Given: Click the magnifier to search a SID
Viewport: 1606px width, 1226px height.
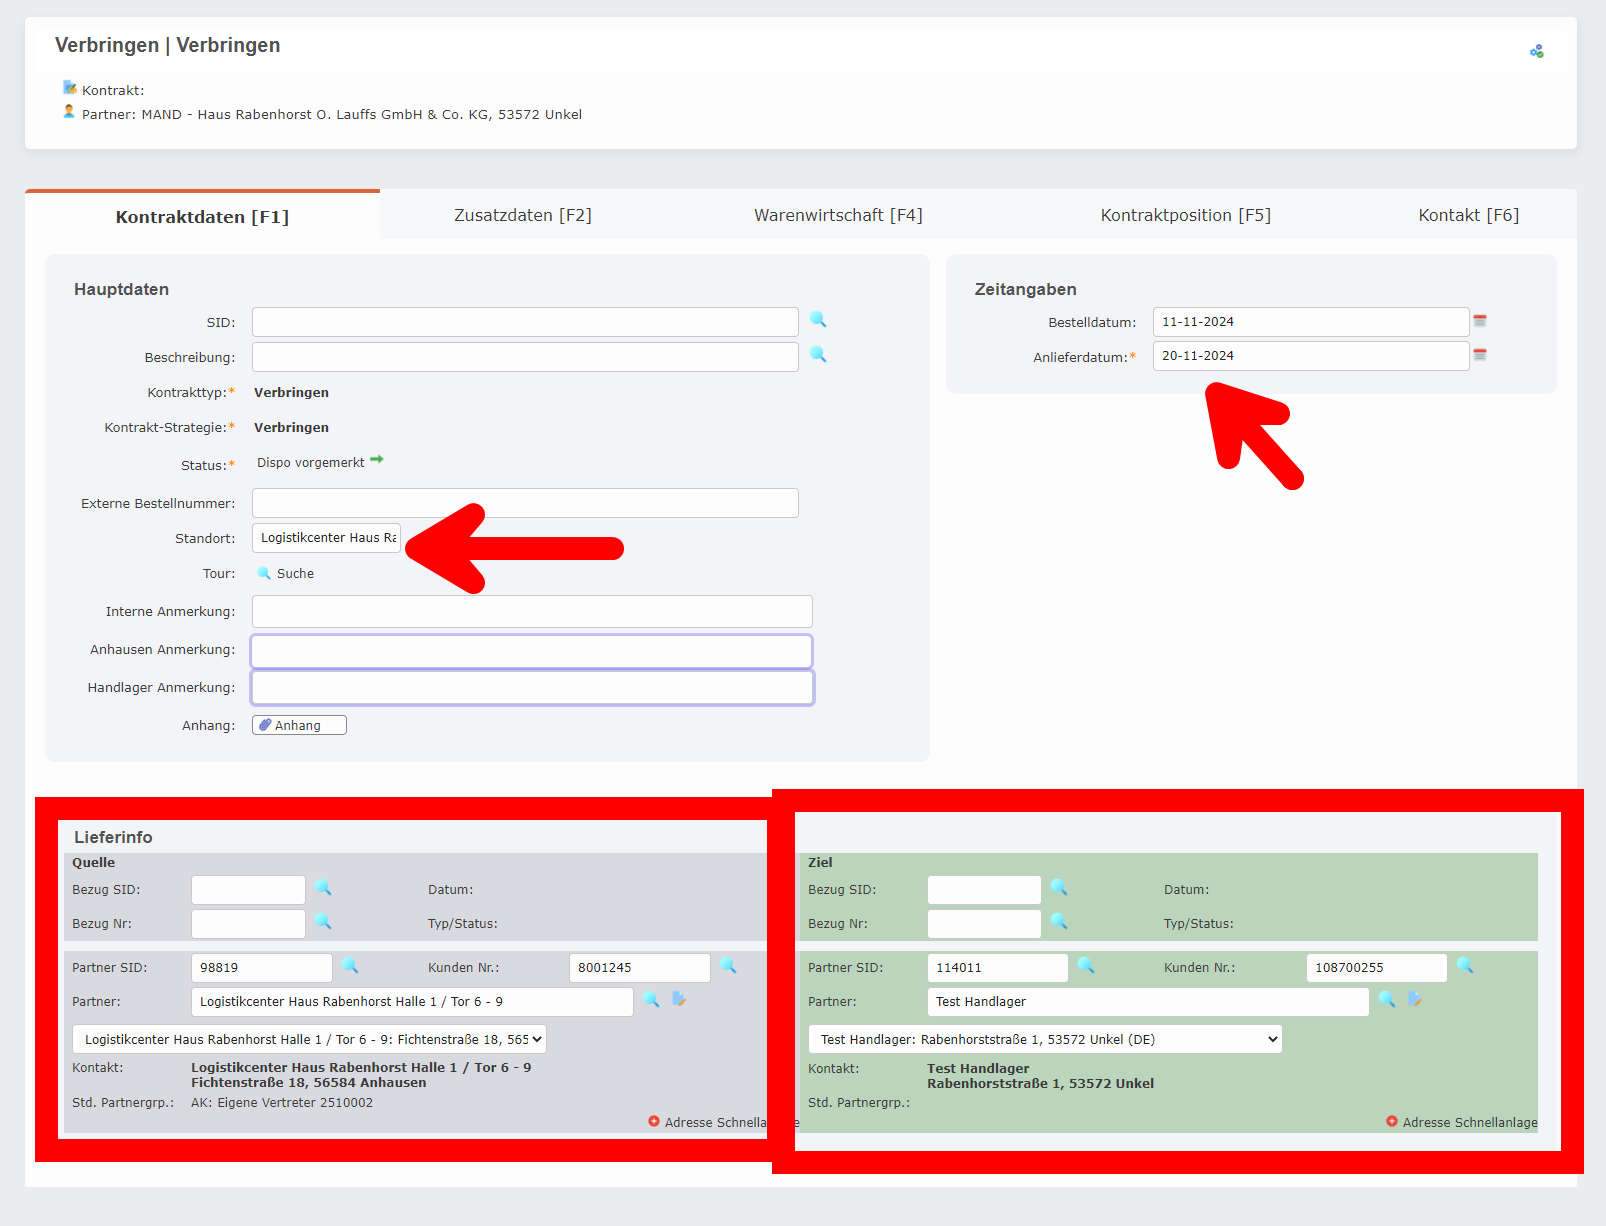Looking at the screenshot, I should coord(818,320).
